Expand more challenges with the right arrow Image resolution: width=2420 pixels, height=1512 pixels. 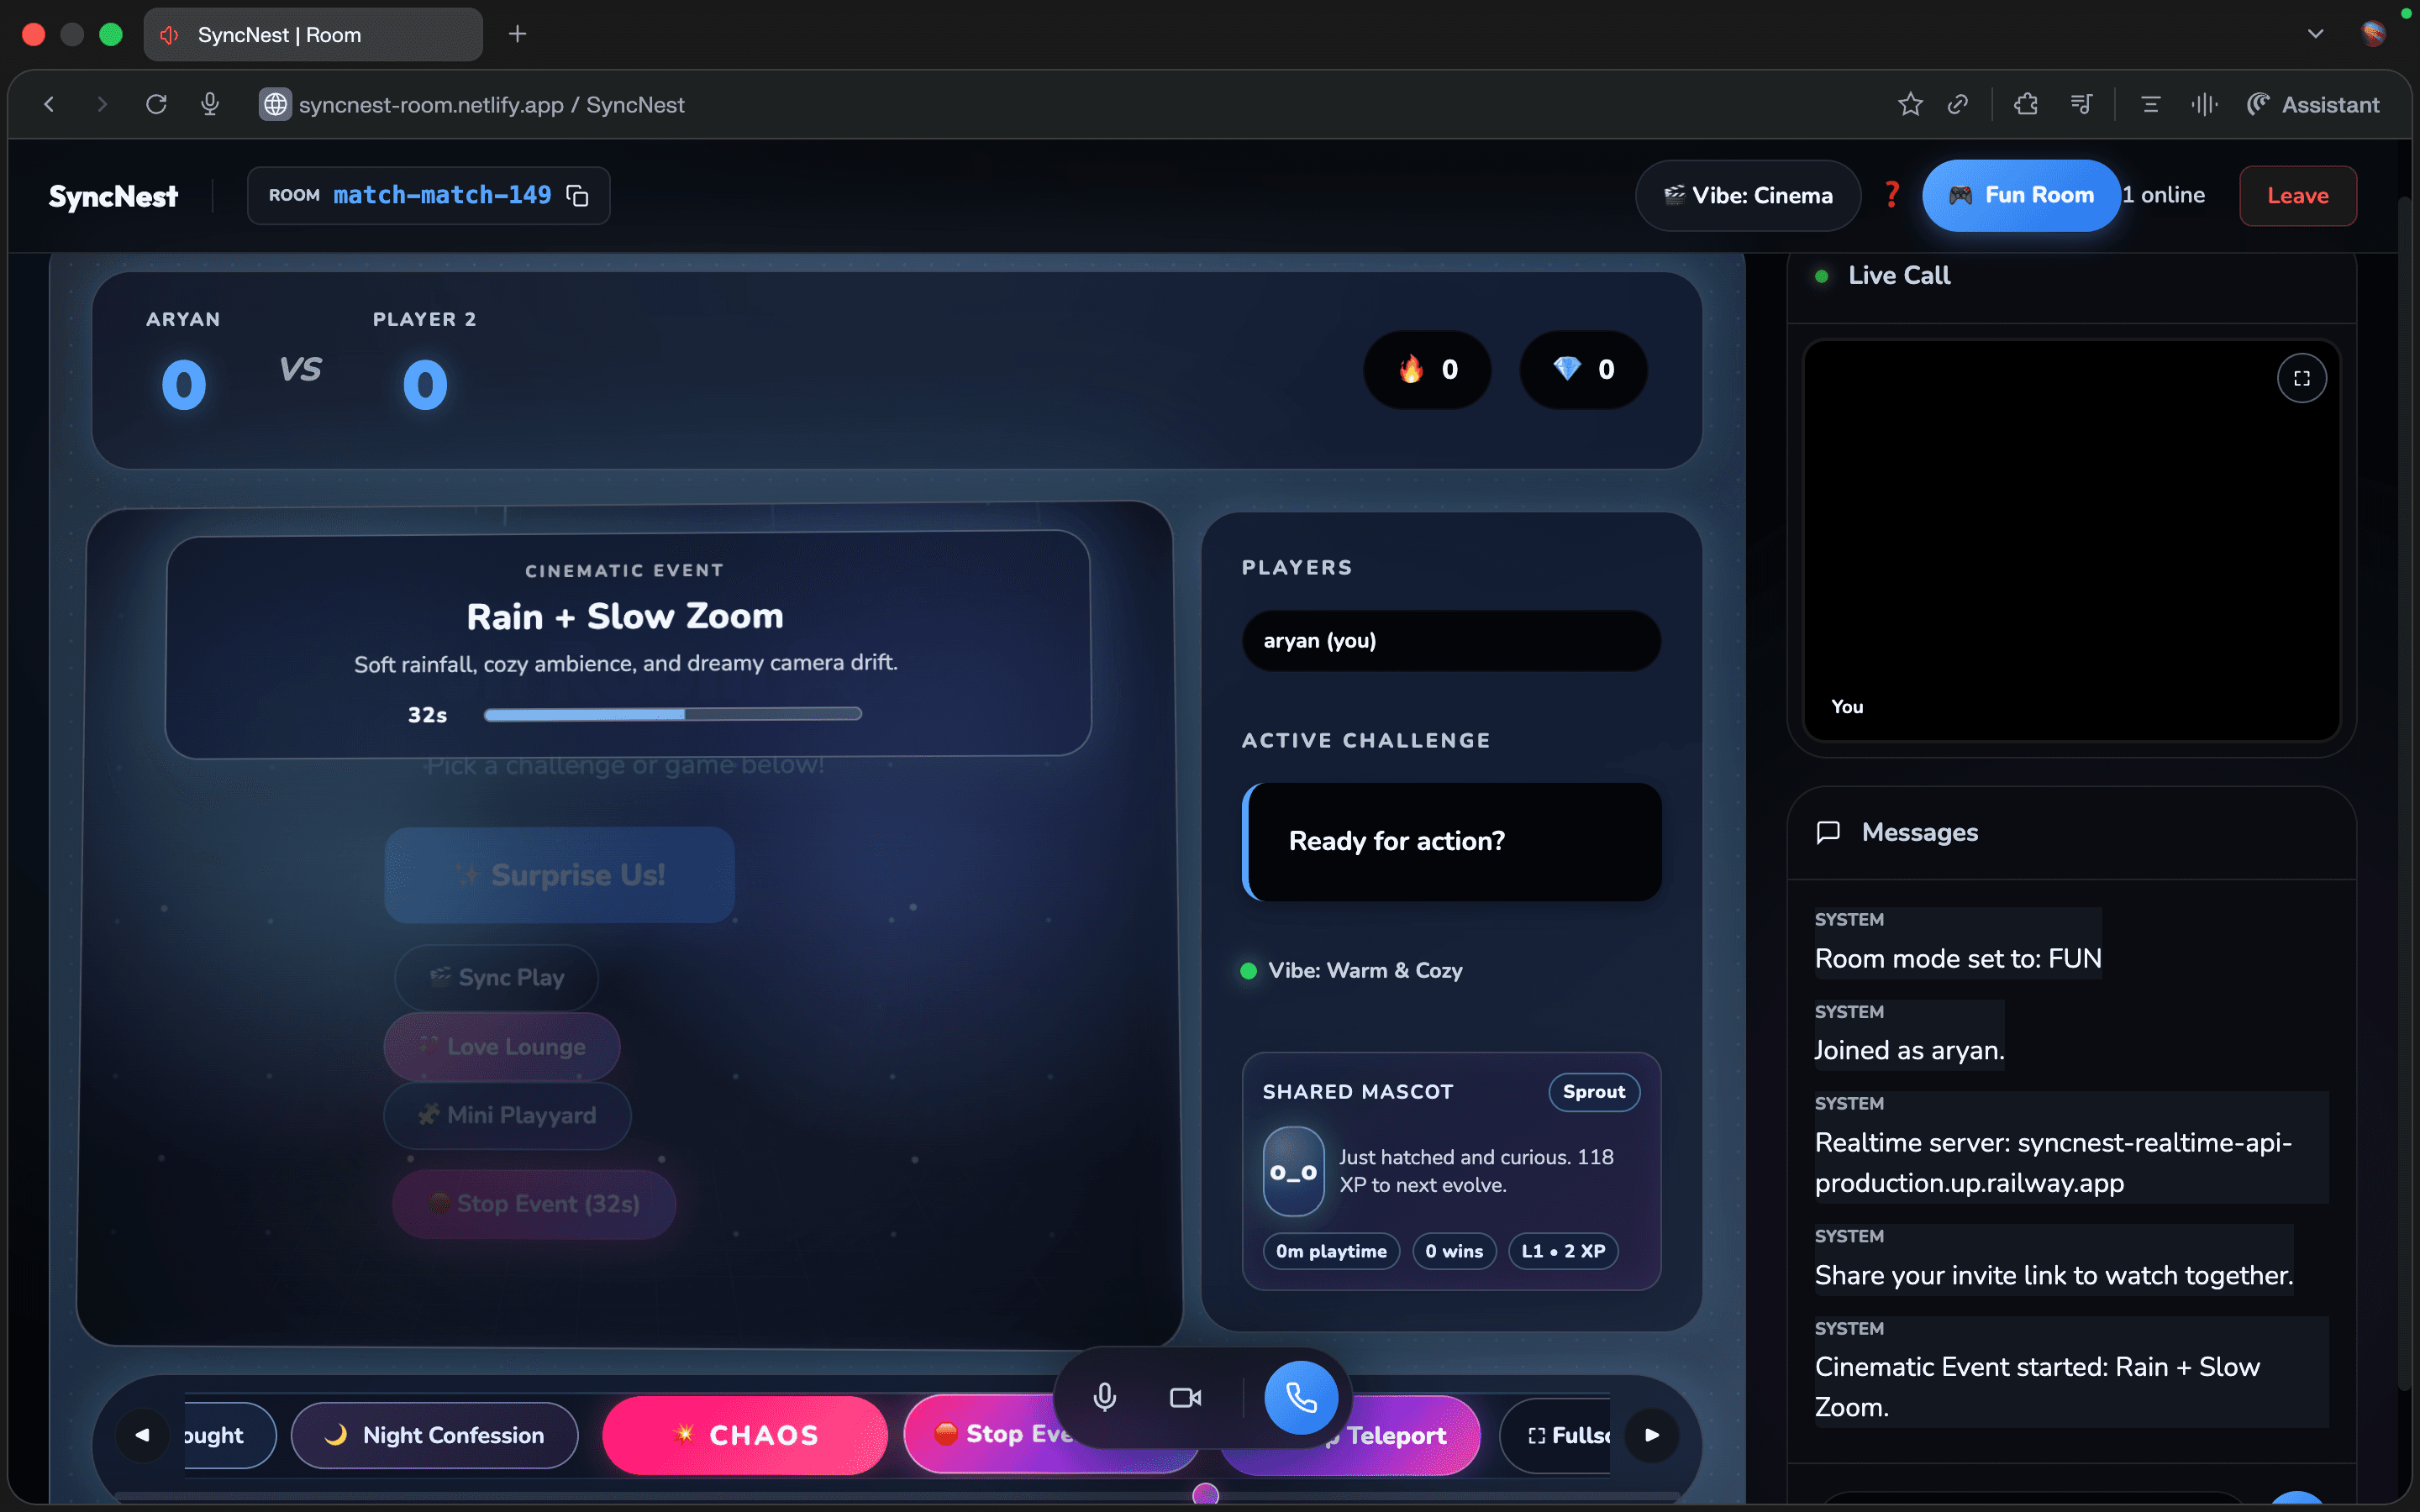[x=1652, y=1435]
